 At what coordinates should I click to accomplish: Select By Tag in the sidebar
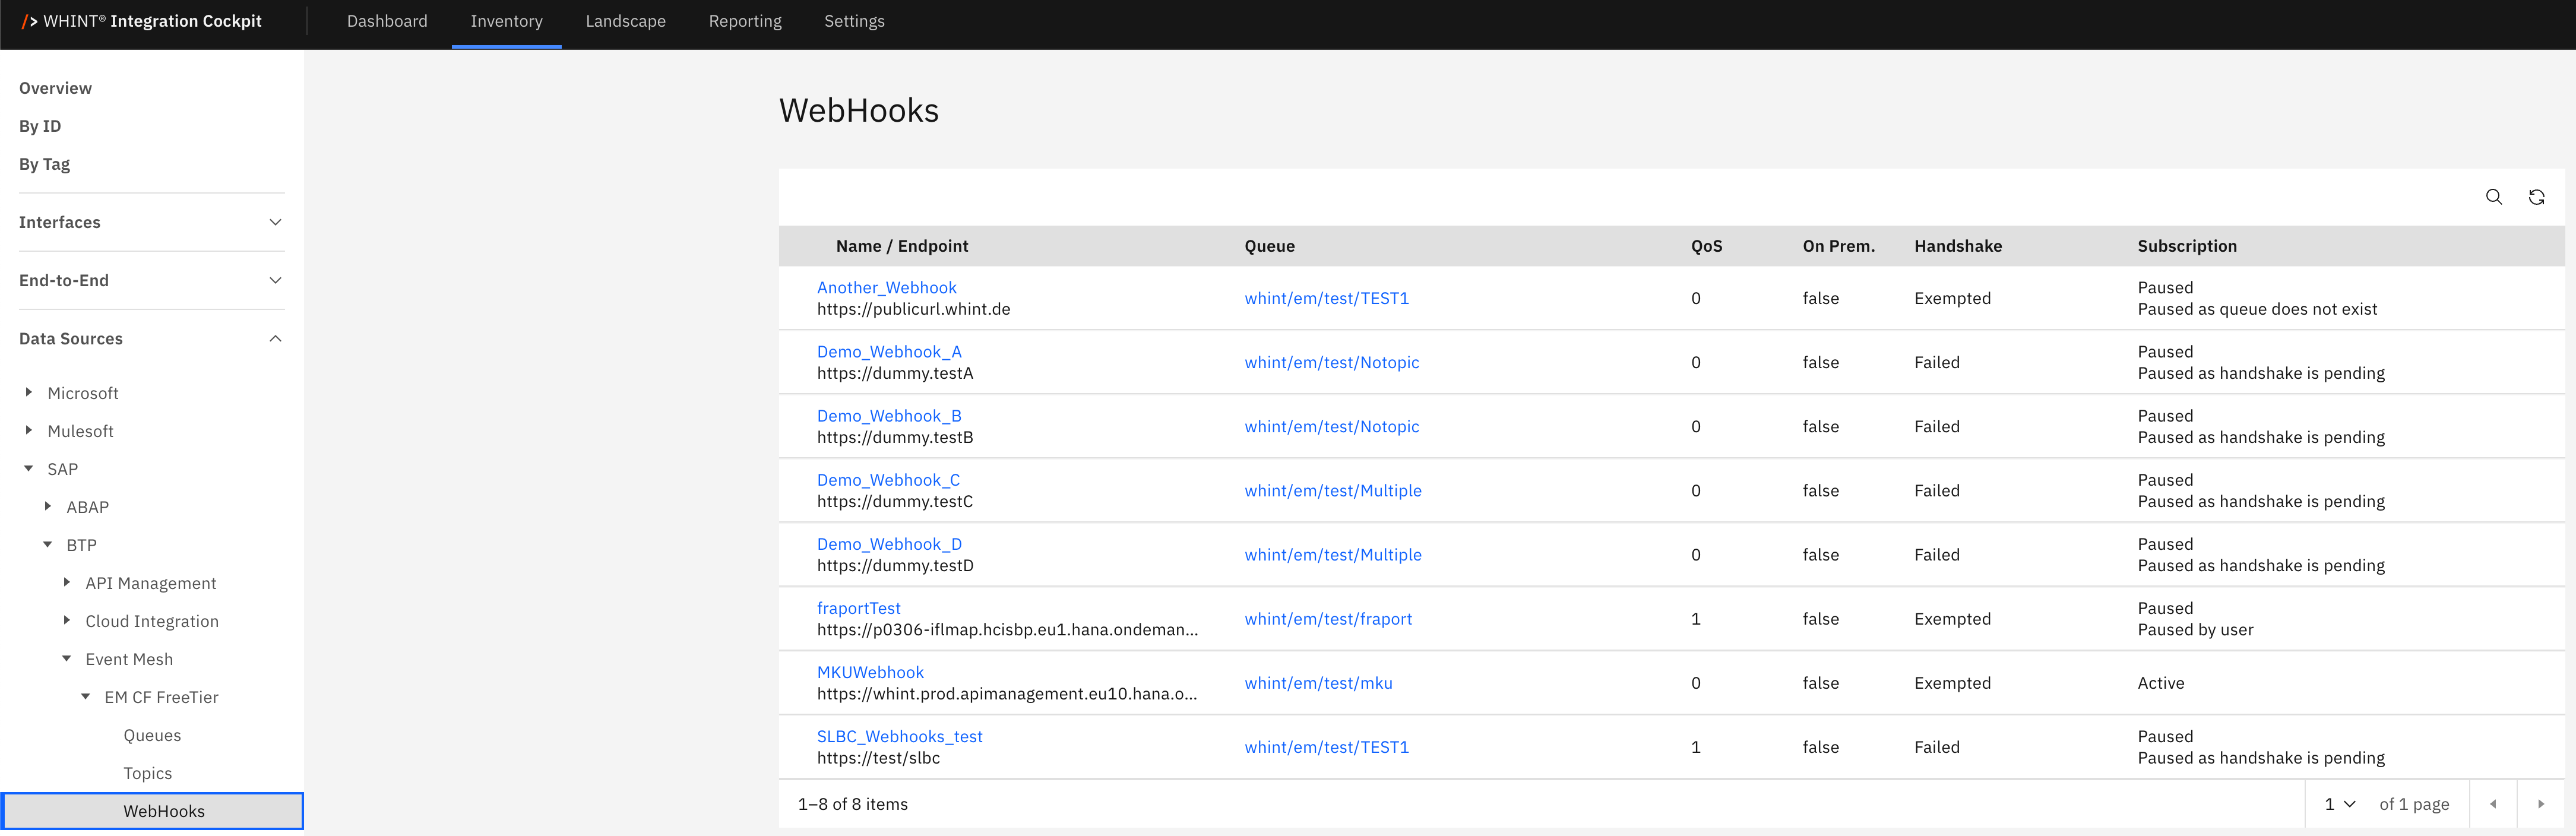click(45, 164)
